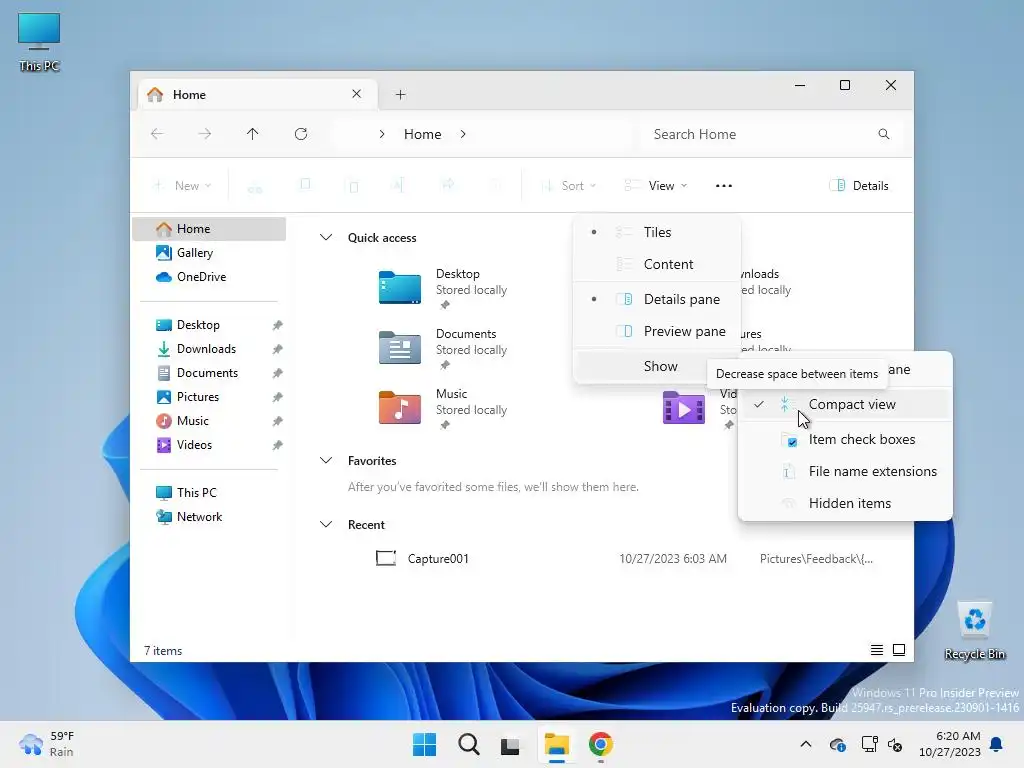Open the Show submenu
Viewport: 1024px width, 768px height.
(657, 366)
